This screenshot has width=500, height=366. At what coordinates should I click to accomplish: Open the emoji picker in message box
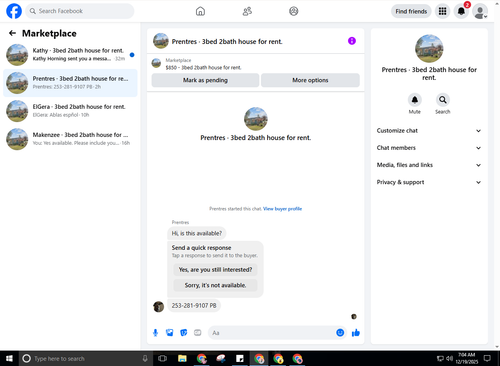(x=340, y=333)
